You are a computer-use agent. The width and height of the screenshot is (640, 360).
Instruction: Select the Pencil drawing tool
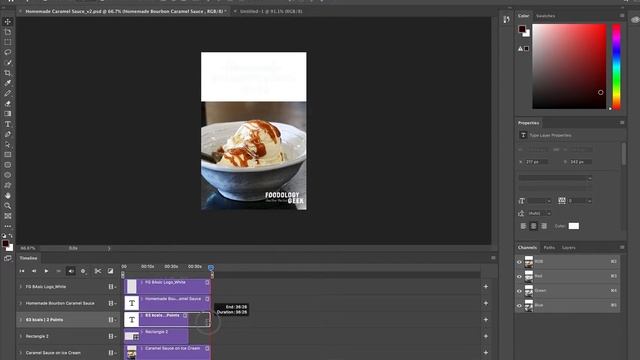click(x=7, y=93)
